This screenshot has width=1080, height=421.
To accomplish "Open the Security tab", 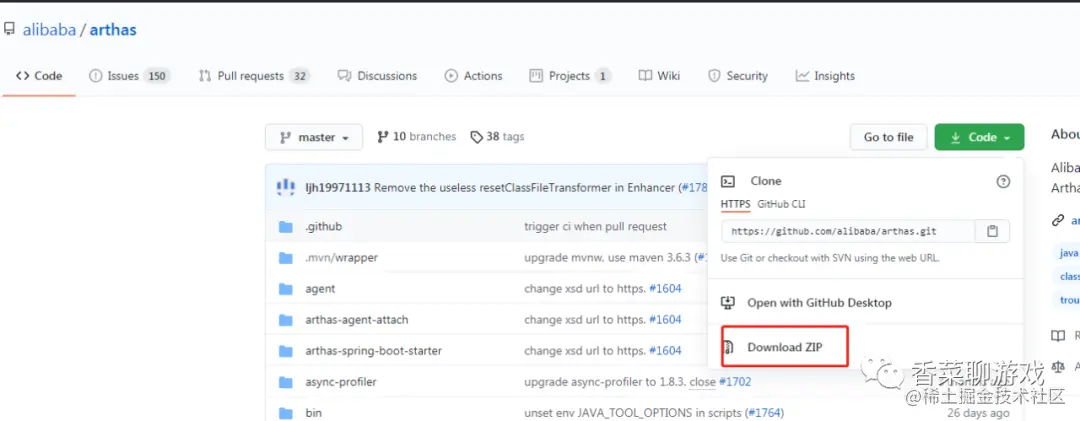I will [738, 76].
